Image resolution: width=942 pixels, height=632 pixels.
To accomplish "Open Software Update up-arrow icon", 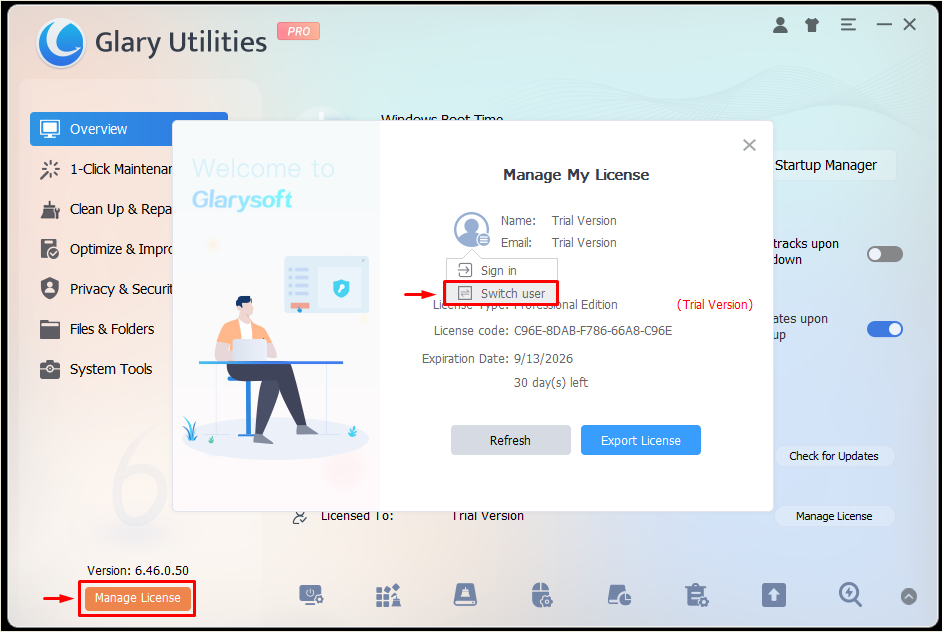I will 774,595.
